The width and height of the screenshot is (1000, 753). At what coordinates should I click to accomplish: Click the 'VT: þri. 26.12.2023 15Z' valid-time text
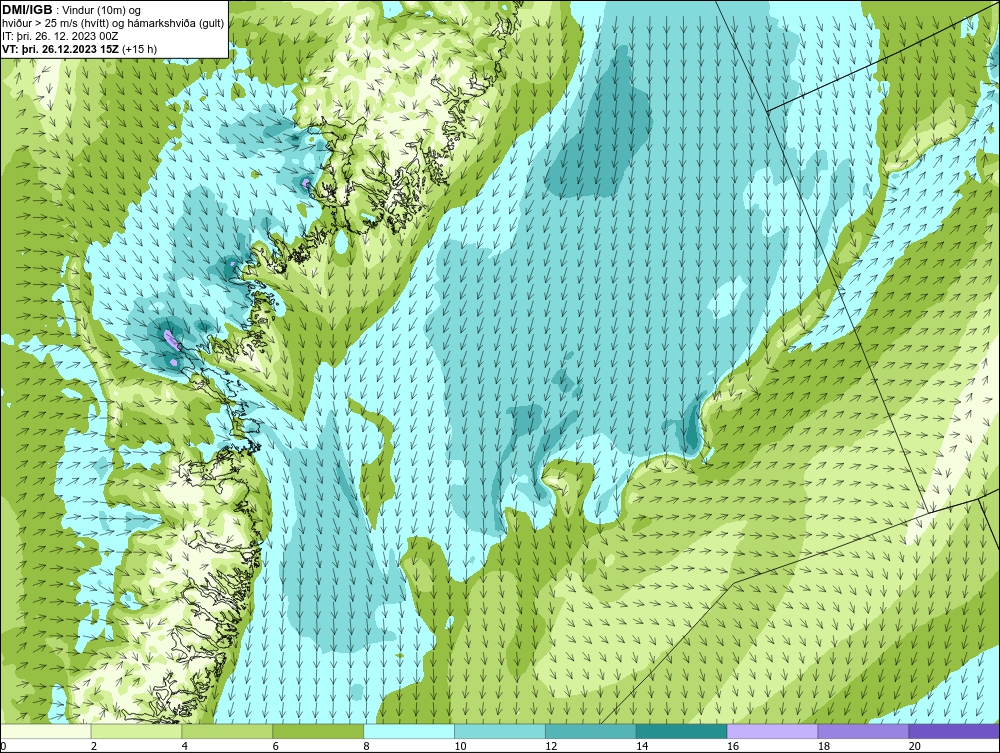tap(61, 48)
